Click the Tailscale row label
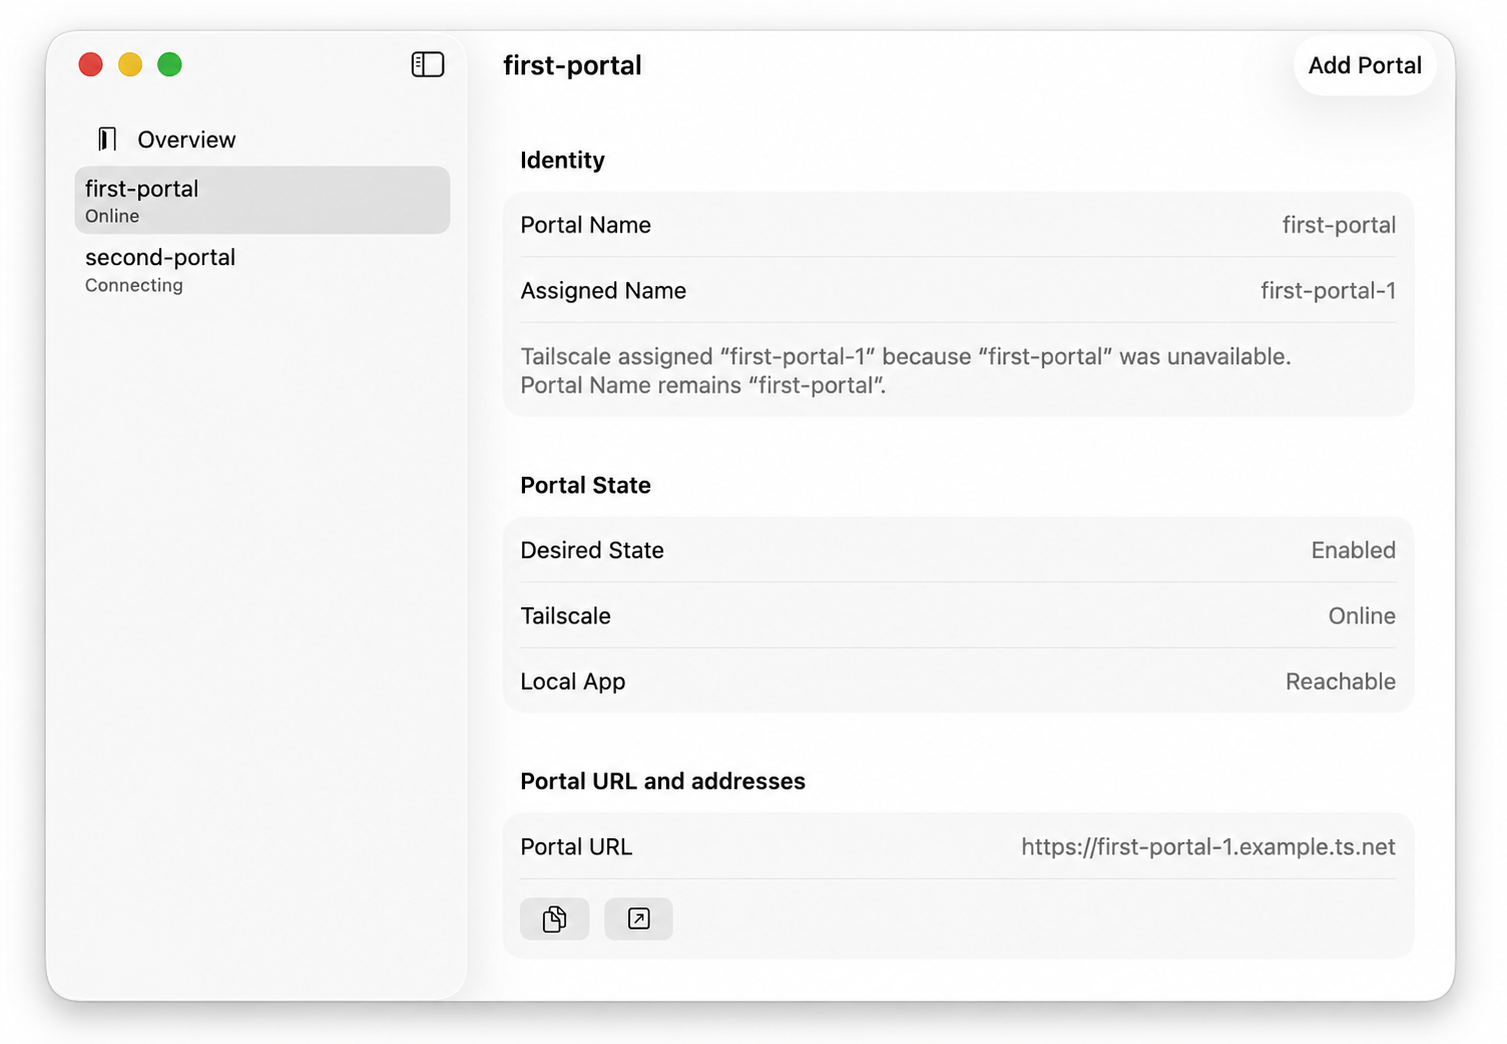Image resolution: width=1507 pixels, height=1044 pixels. tap(565, 616)
